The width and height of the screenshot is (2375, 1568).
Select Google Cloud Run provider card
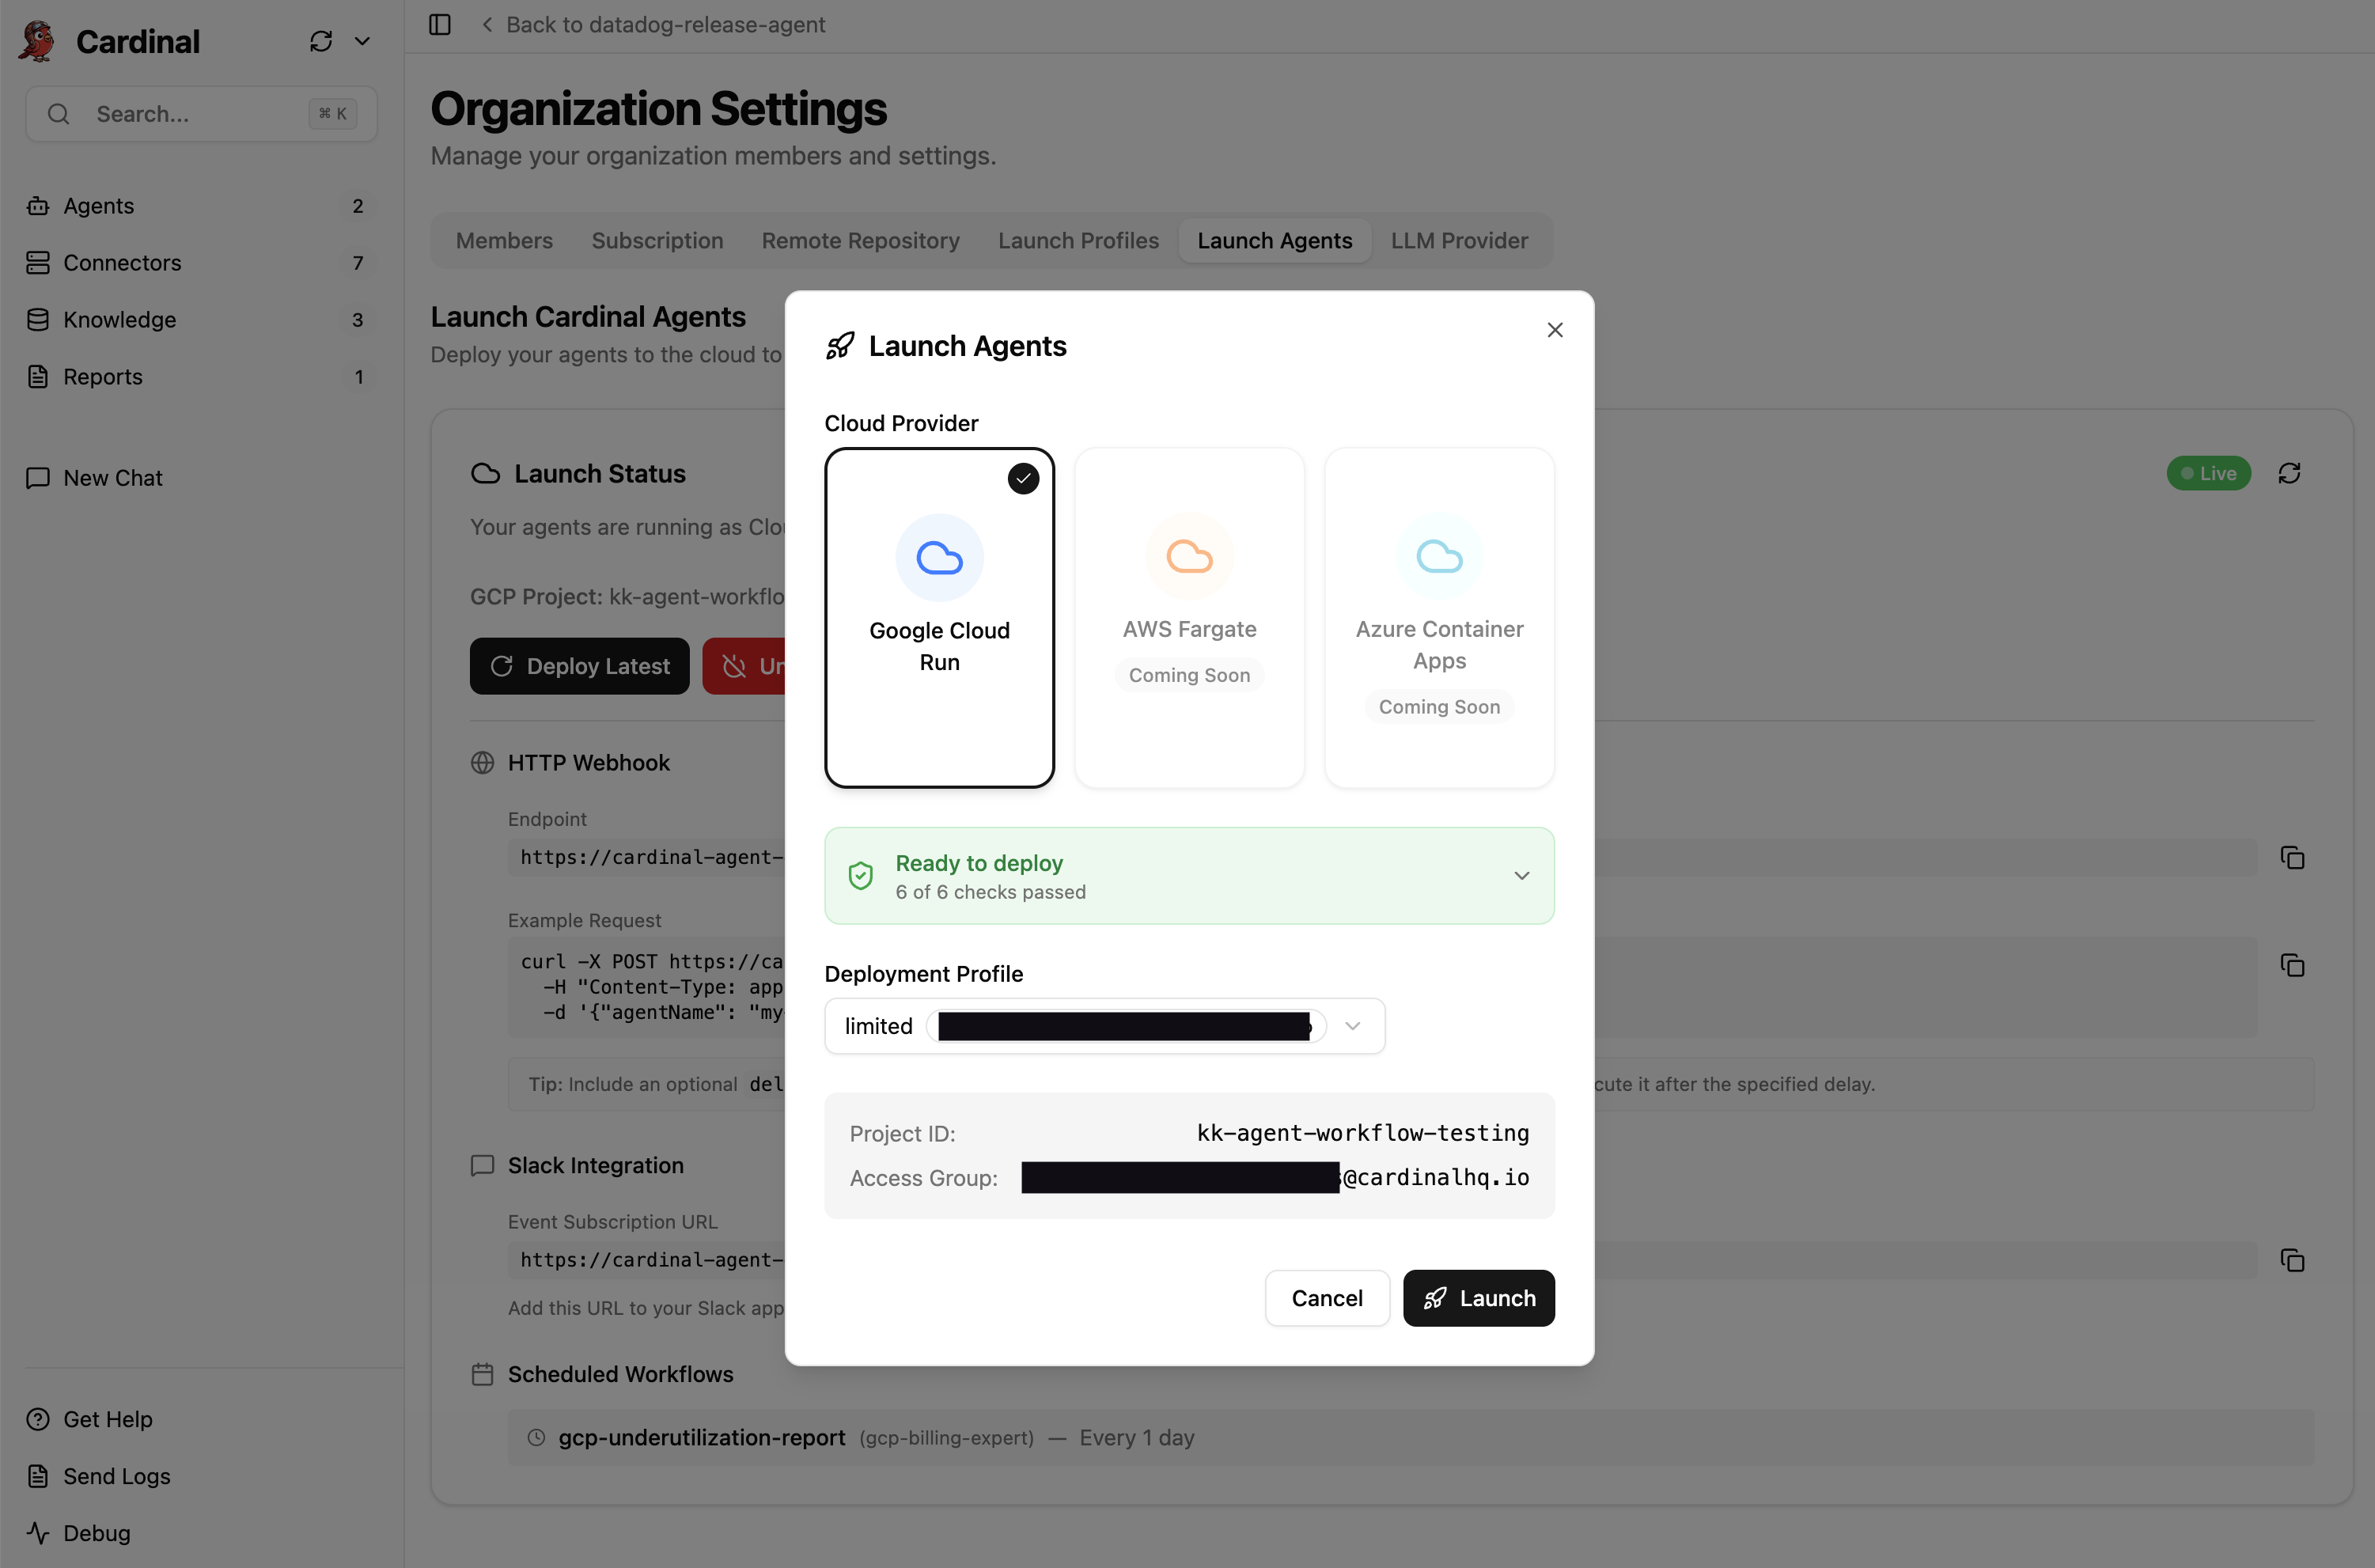click(x=939, y=617)
